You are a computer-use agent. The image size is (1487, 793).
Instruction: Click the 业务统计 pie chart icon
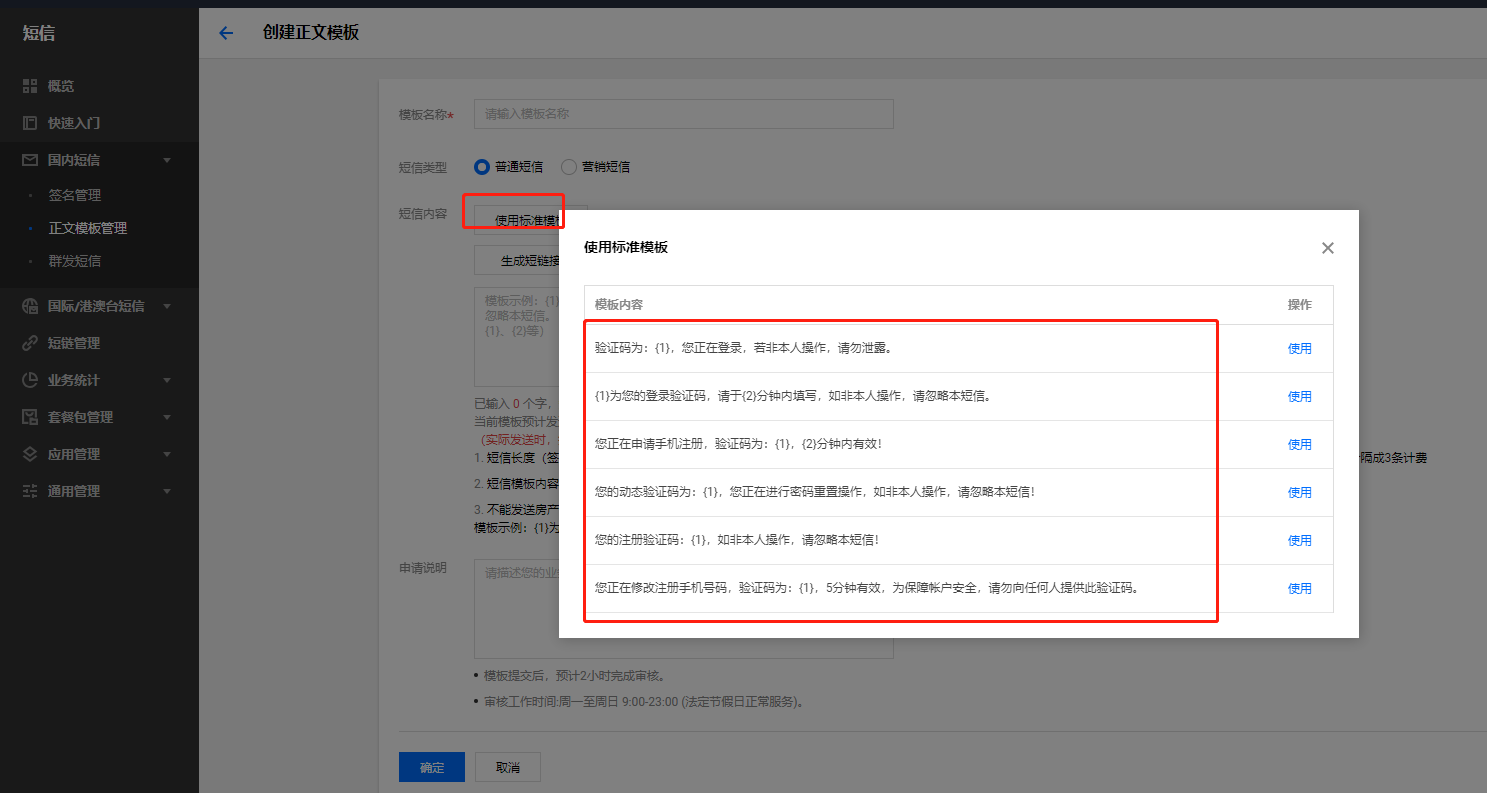coord(30,380)
